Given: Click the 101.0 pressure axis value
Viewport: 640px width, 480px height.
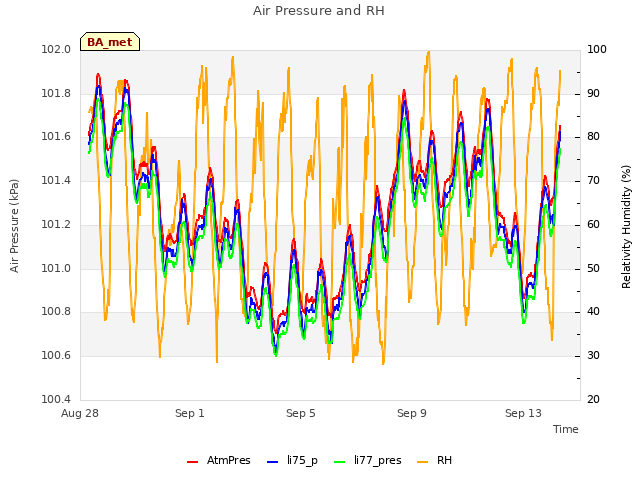Looking at the screenshot, I should tap(56, 269).
